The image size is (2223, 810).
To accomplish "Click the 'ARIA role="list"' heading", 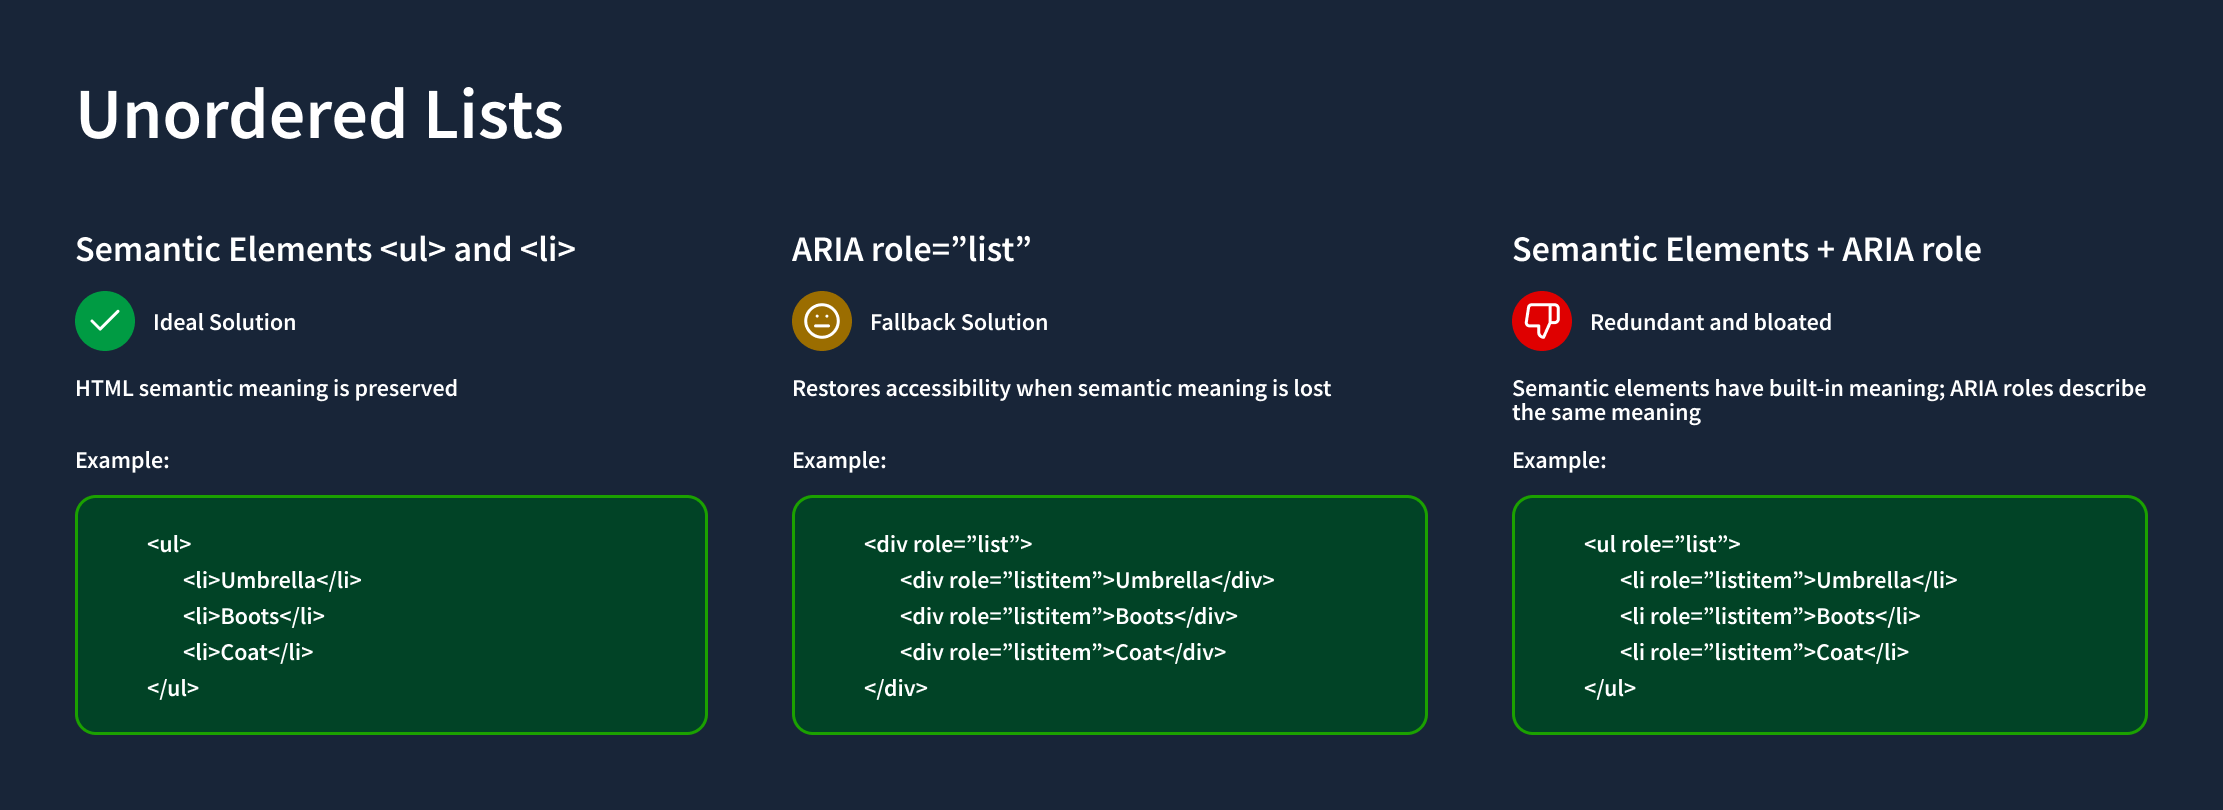I will (911, 249).
